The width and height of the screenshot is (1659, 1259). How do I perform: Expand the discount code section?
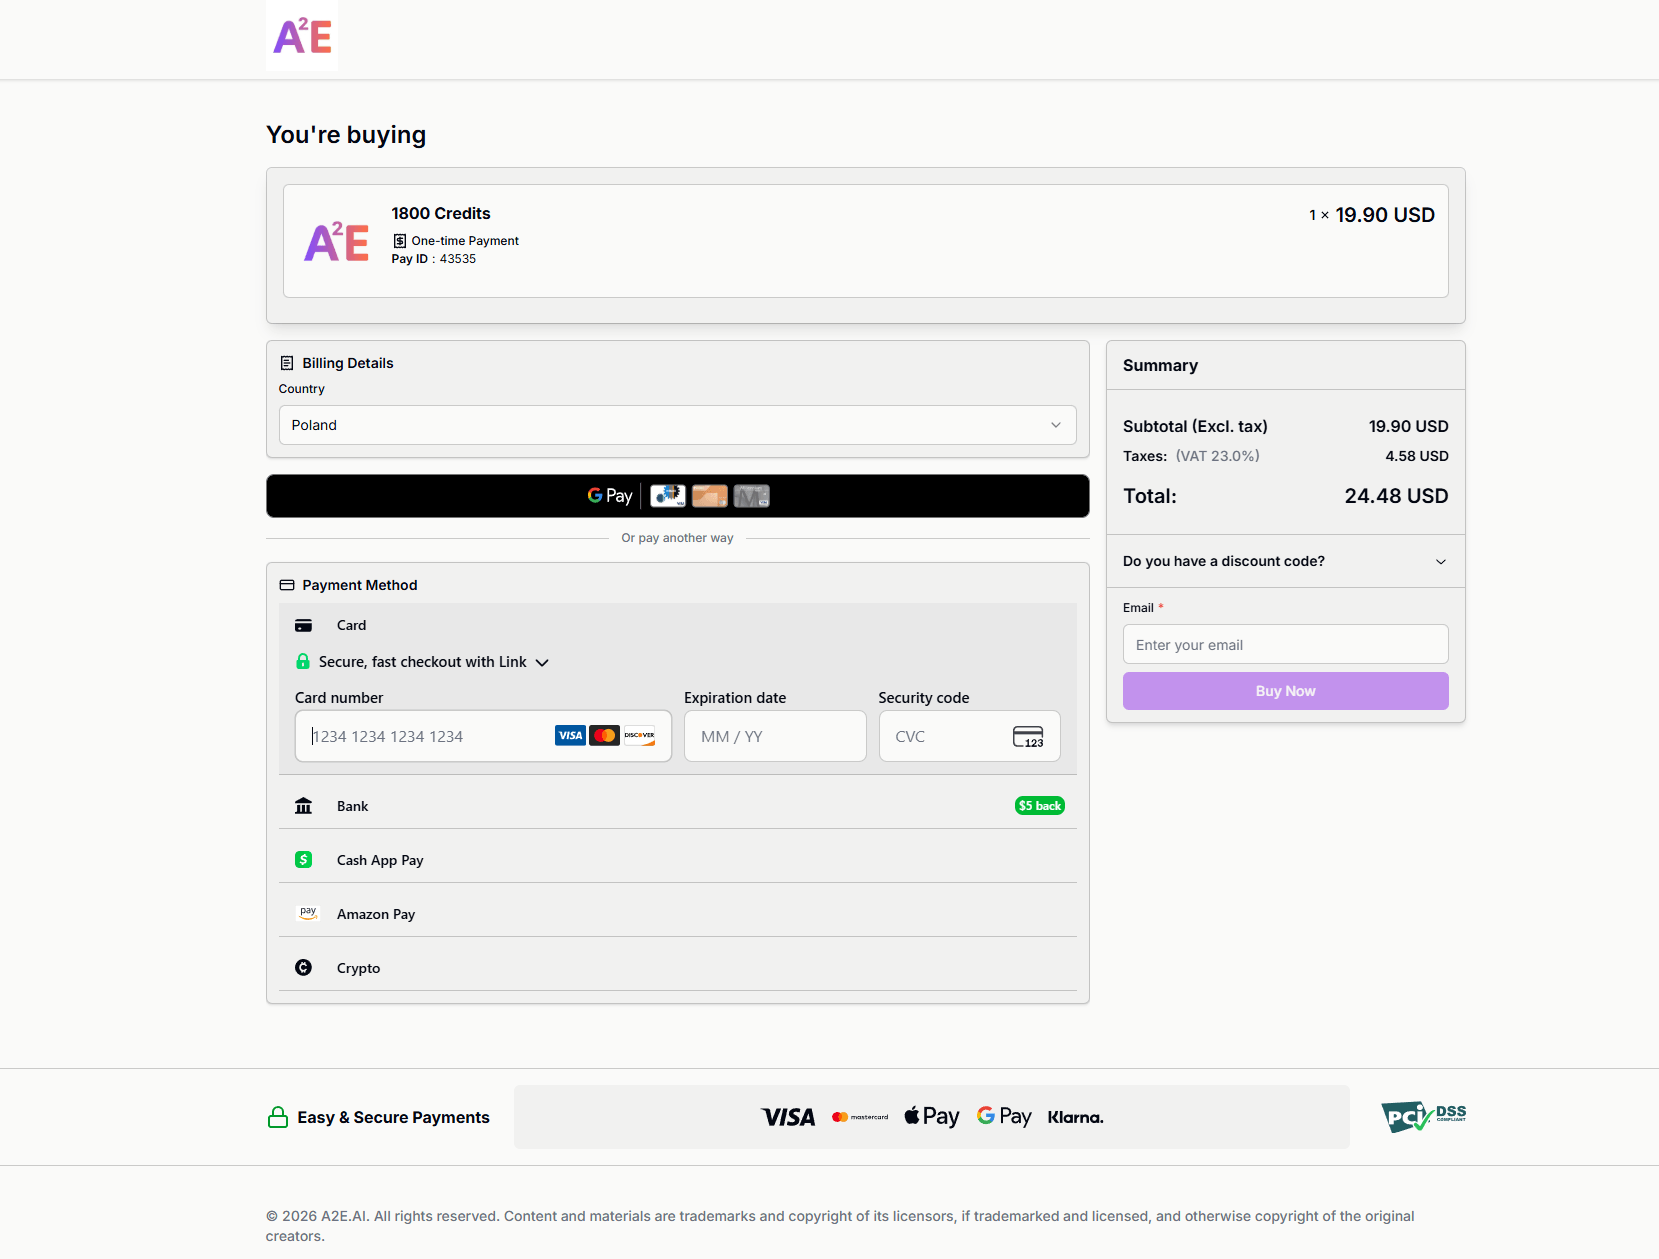click(x=1285, y=561)
